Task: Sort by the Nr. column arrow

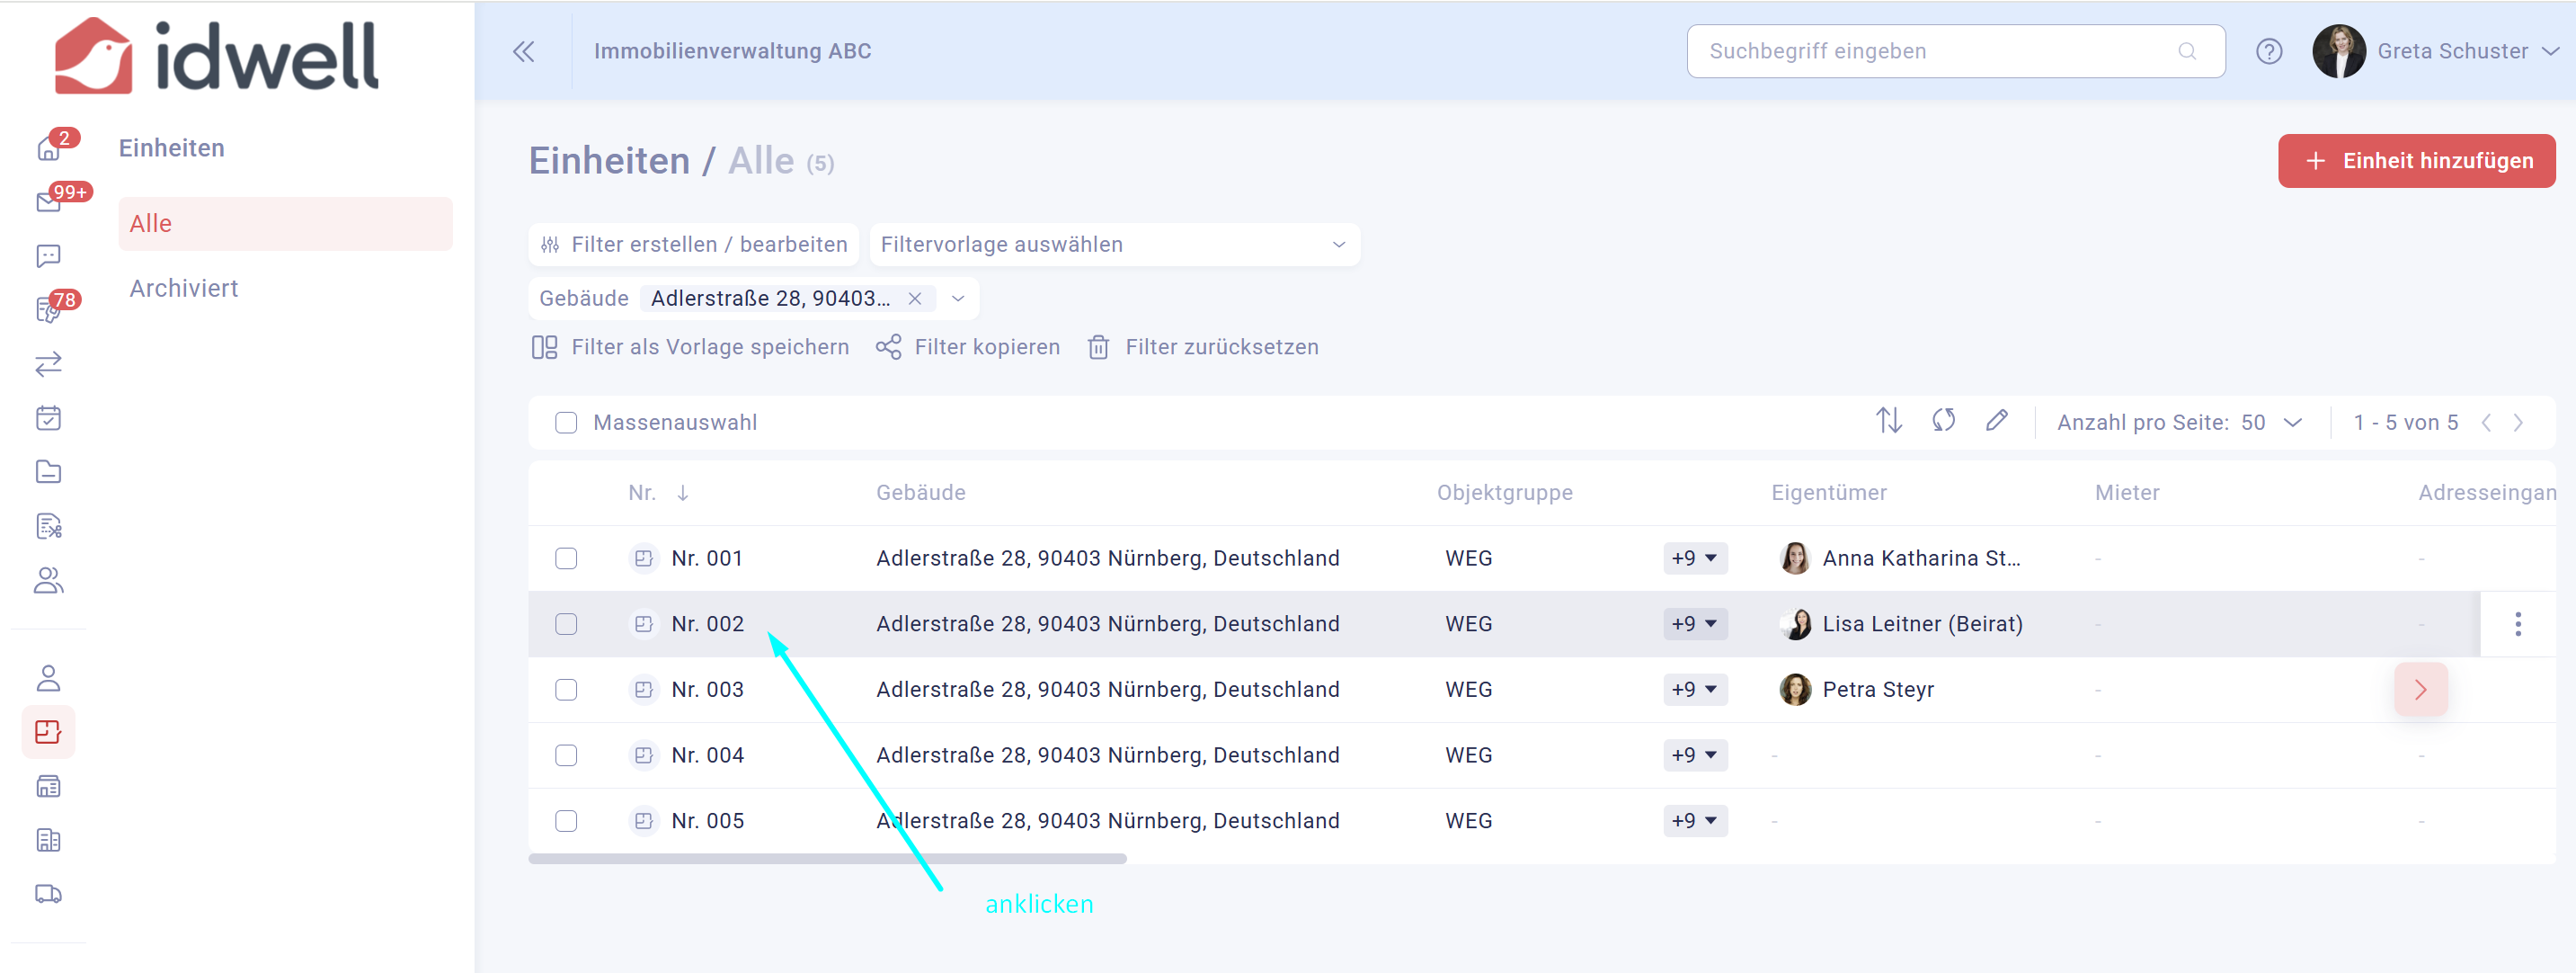Action: (683, 493)
